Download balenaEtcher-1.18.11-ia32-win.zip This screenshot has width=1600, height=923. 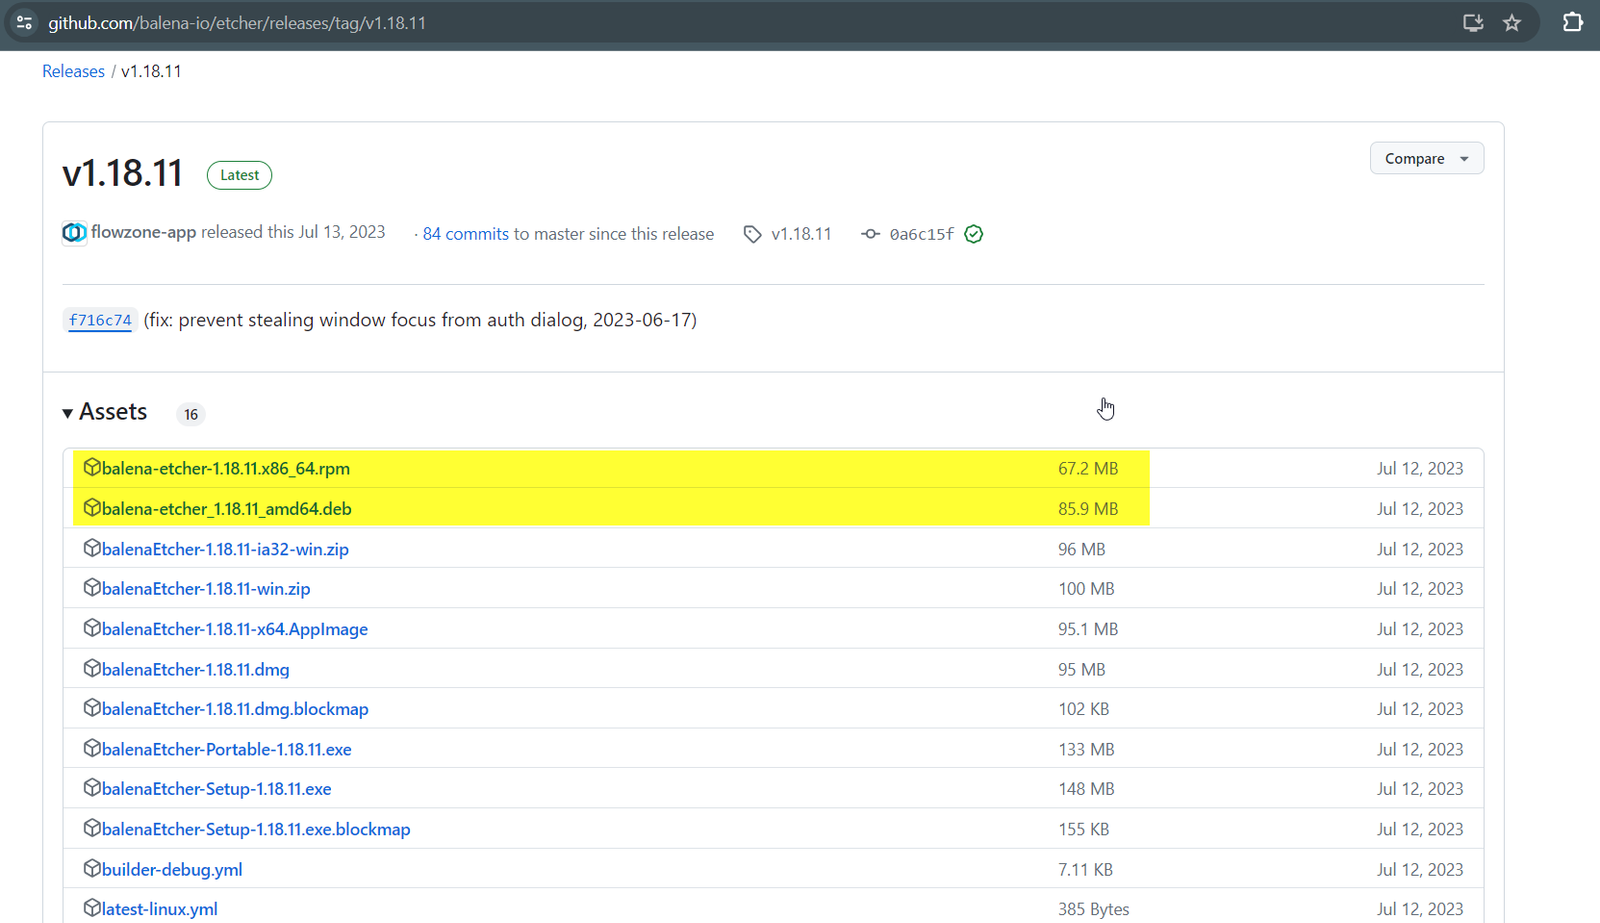[225, 549]
